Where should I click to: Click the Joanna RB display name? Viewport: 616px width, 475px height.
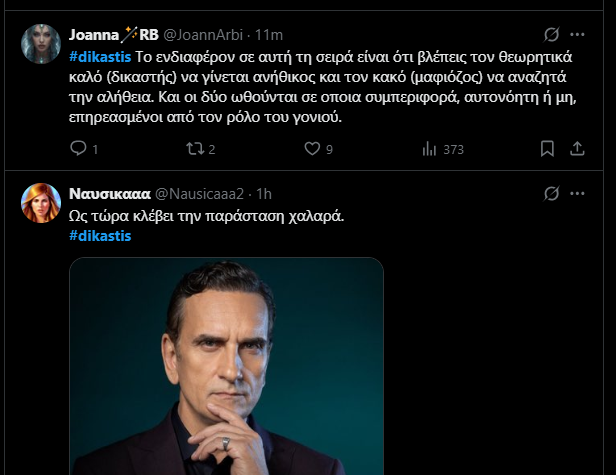click(x=114, y=33)
